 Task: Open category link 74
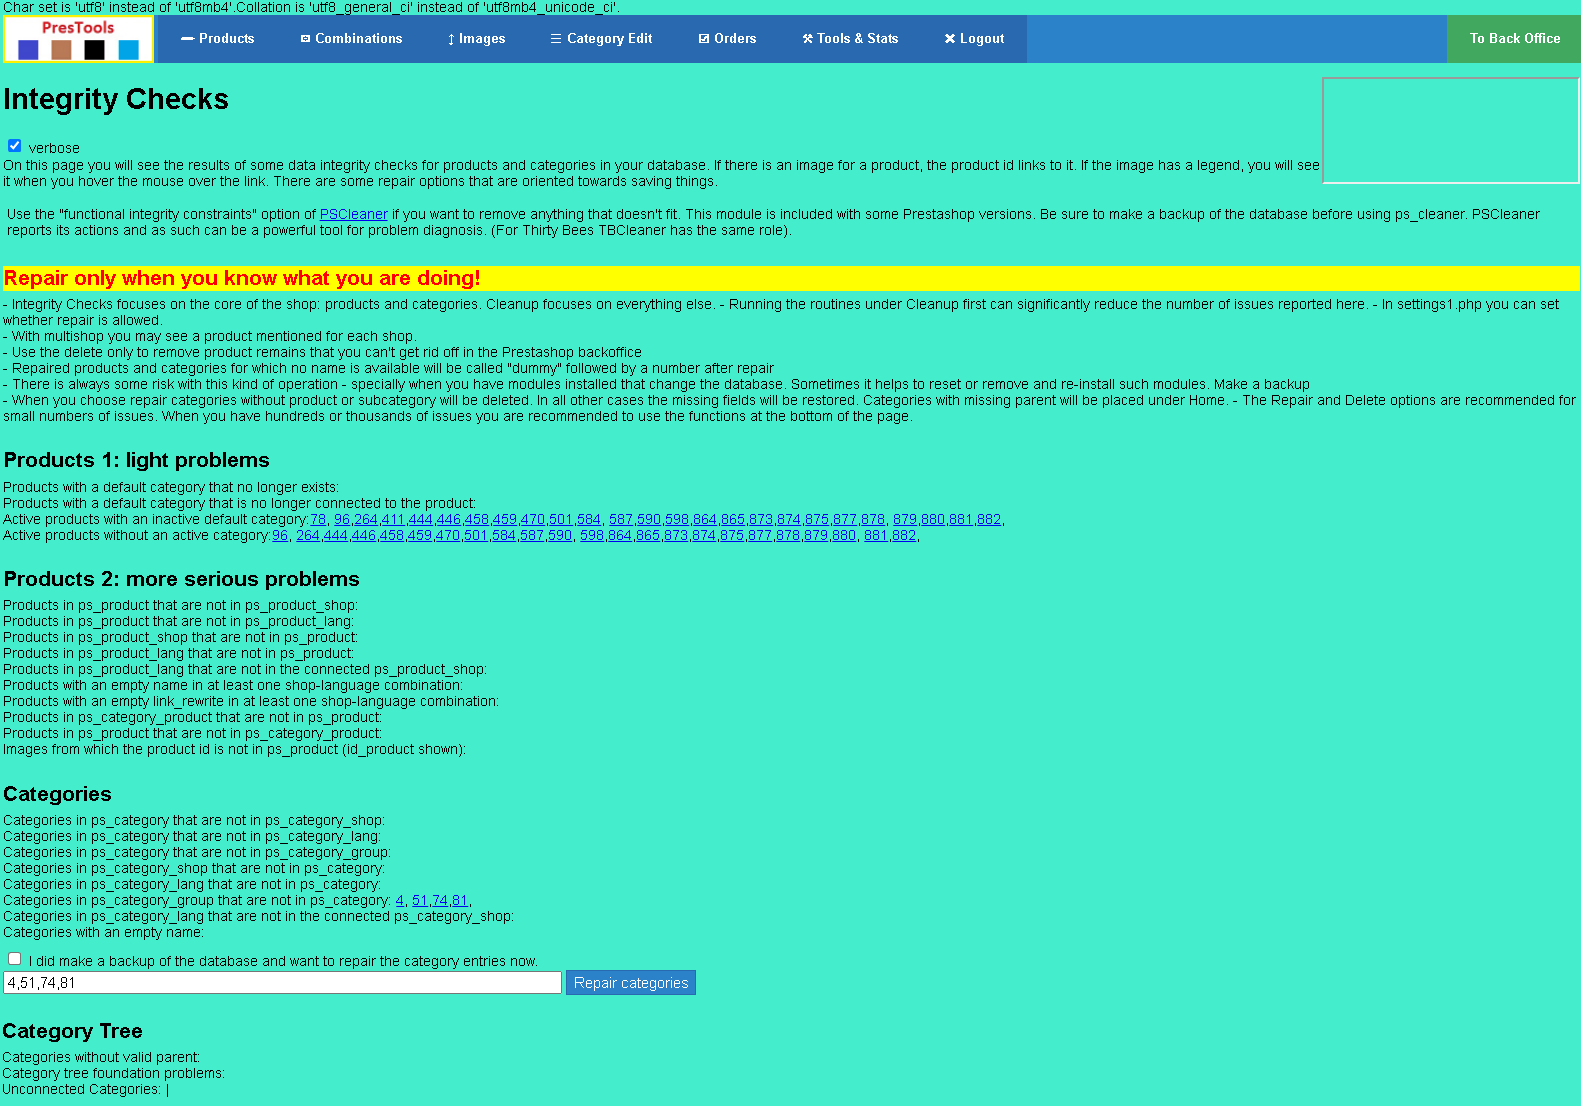click(x=440, y=900)
